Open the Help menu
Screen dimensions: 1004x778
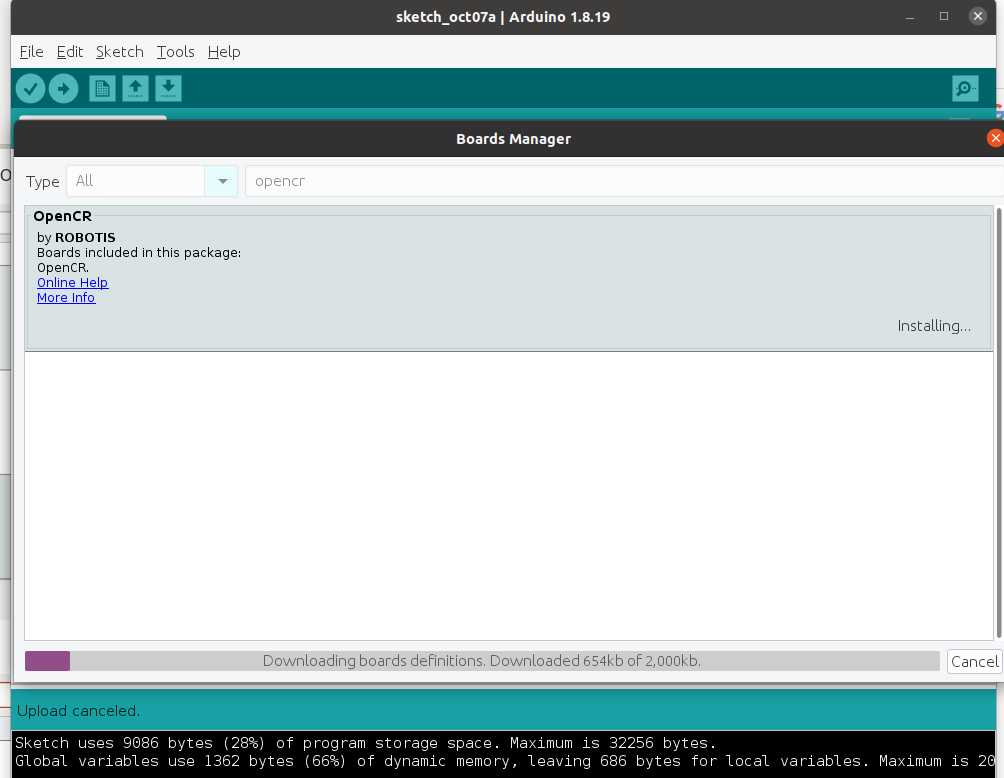(224, 52)
